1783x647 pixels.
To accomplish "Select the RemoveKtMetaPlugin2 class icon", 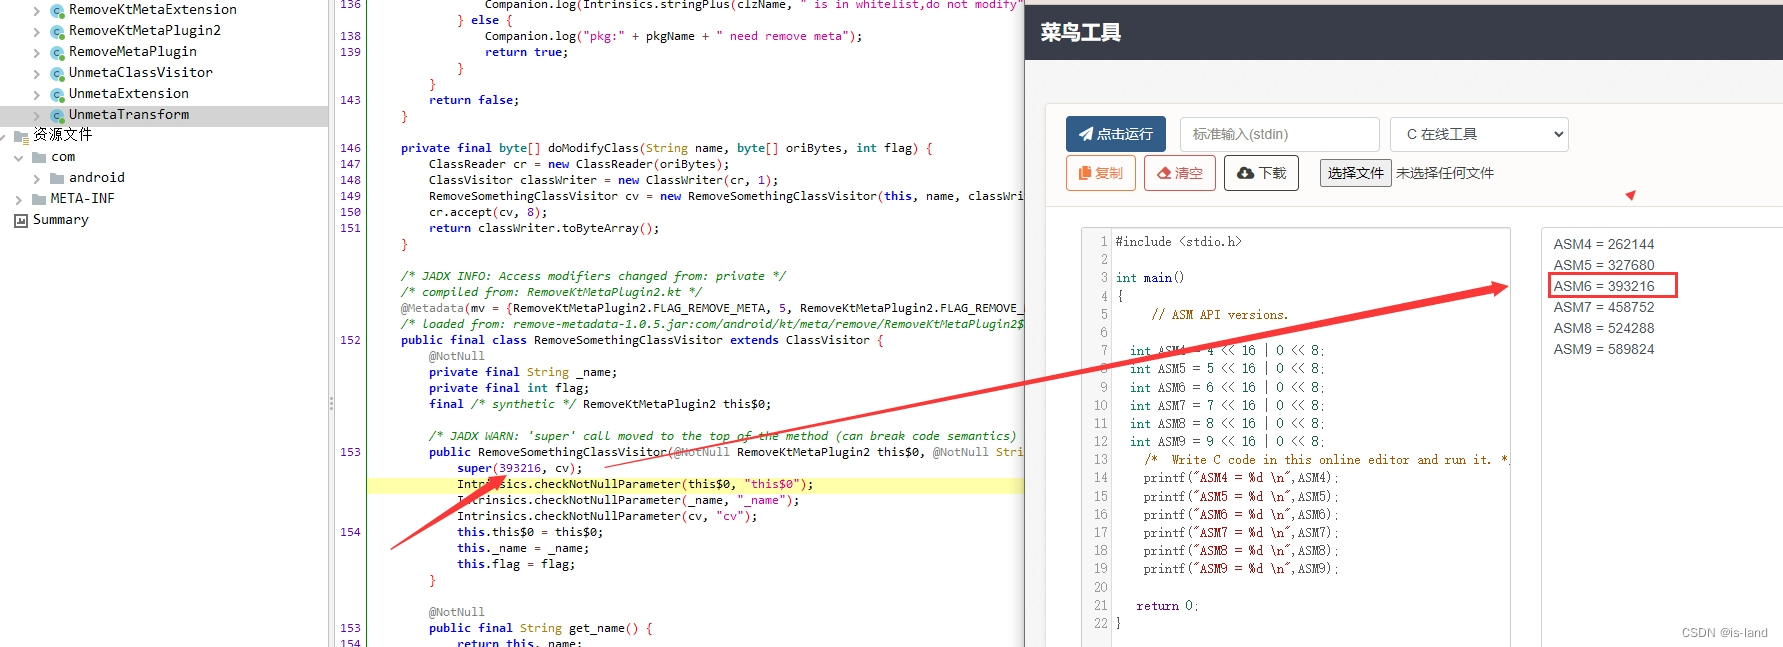I will tap(57, 31).
